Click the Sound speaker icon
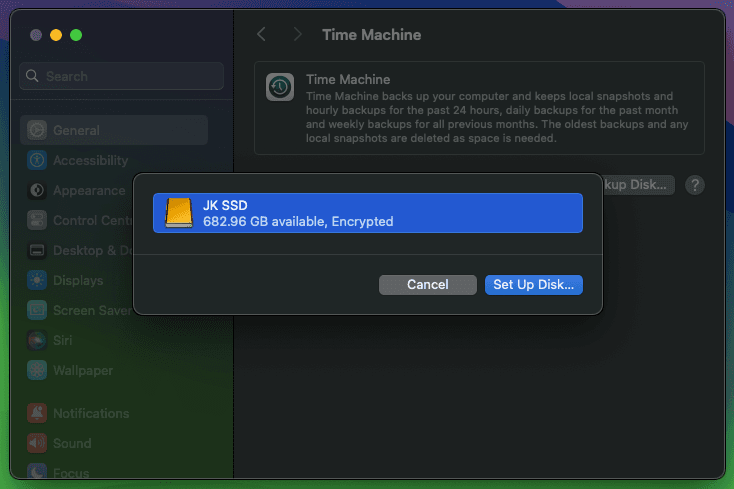The height and width of the screenshot is (489, 734). click(37, 443)
